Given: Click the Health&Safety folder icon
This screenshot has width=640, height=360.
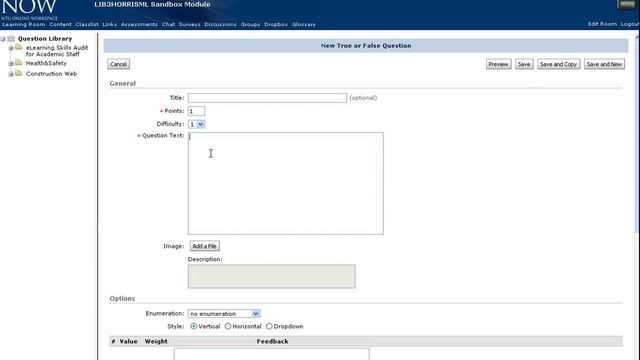Looking at the screenshot, I should 18,63.
